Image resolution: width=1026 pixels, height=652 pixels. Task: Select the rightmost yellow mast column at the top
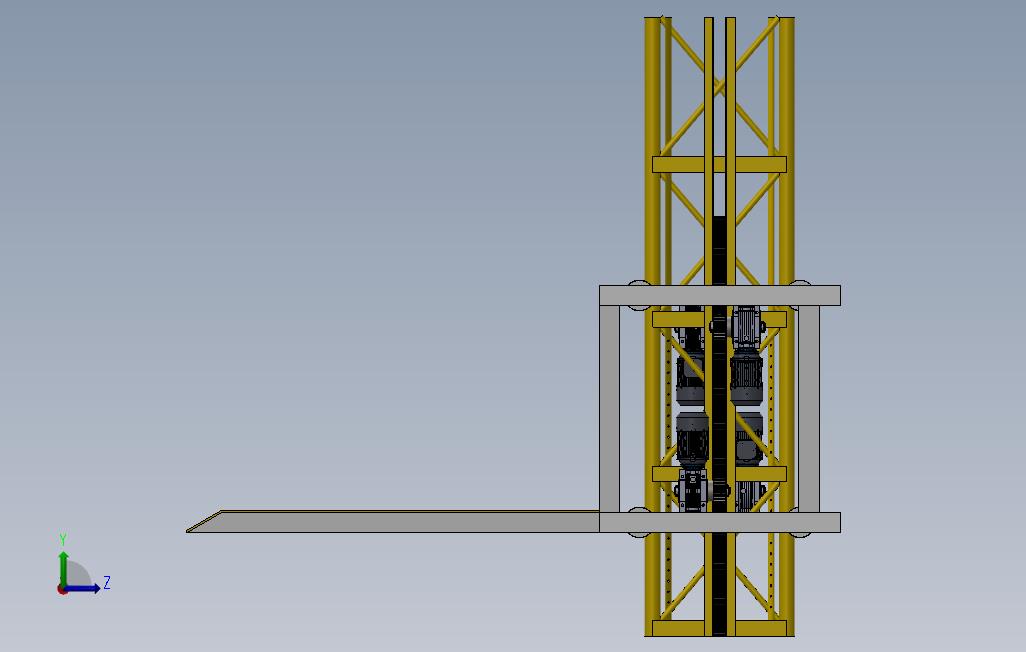(x=787, y=151)
